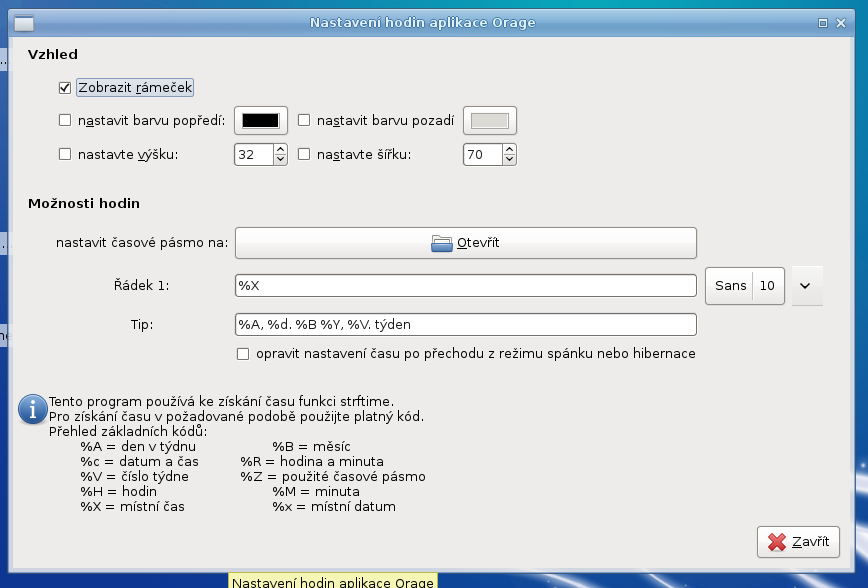
Task: Click the Otevřít timezone button
Action: coord(465,243)
